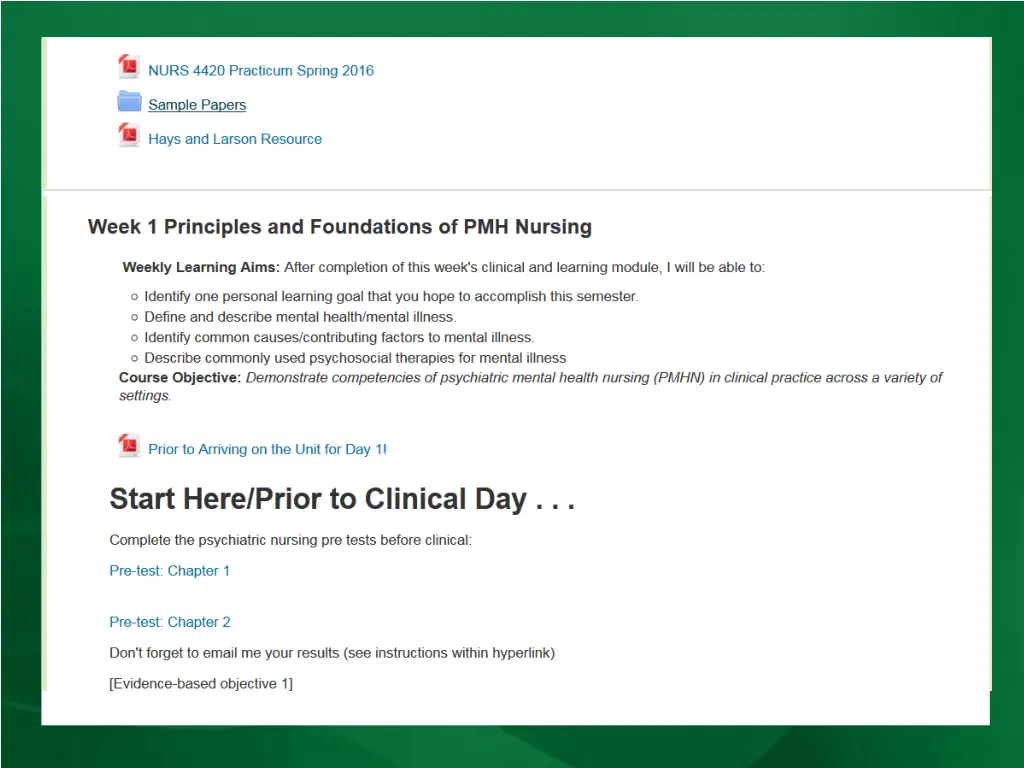Click the Start Here/Prior to Clinical Day heading
The image size is (1024, 768).
(342, 499)
